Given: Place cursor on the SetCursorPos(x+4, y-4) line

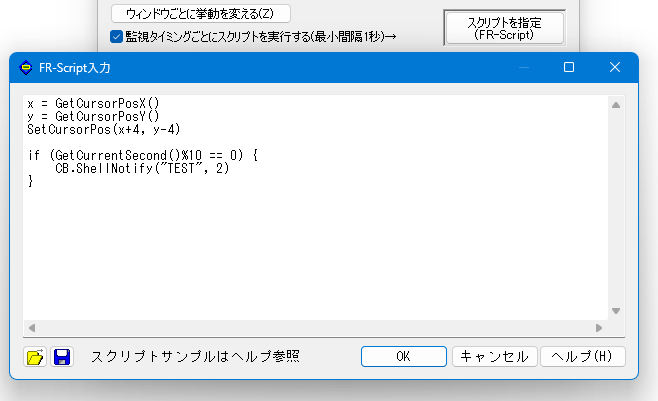Looking at the screenshot, I should coord(104,130).
